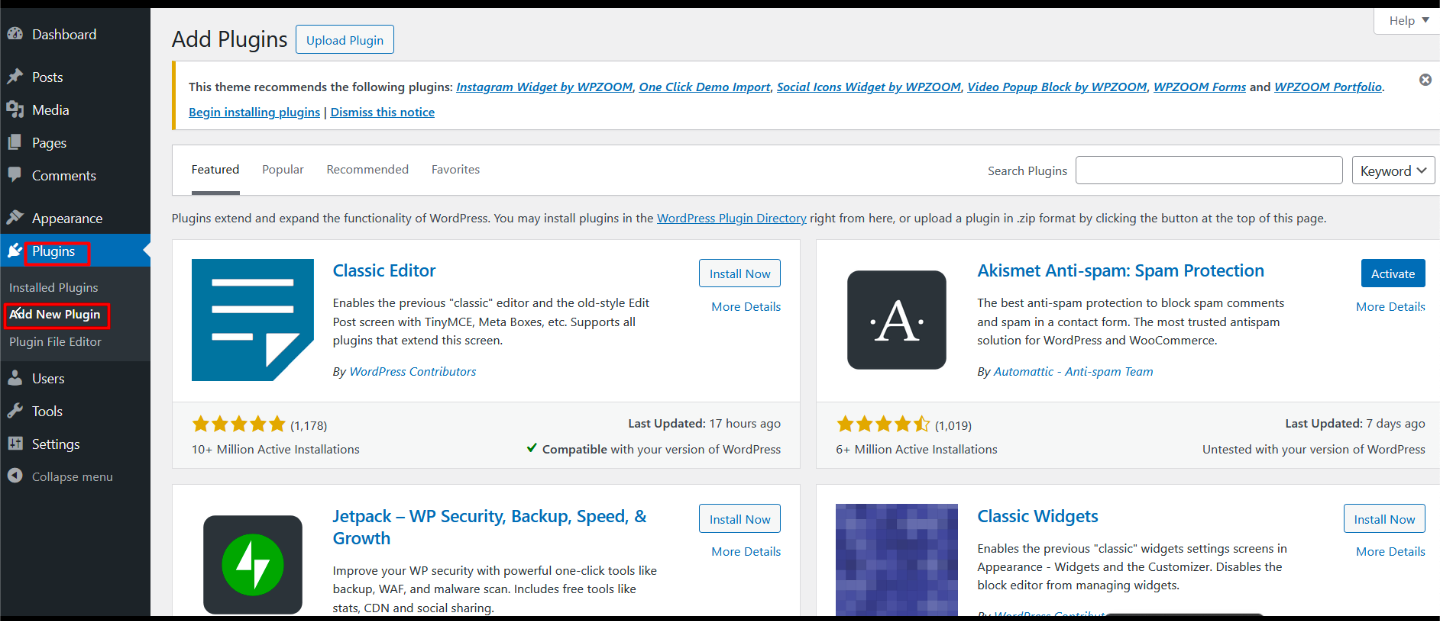1440x621 pixels.
Task: Switch to the Recommended plugins tab
Action: [367, 170]
